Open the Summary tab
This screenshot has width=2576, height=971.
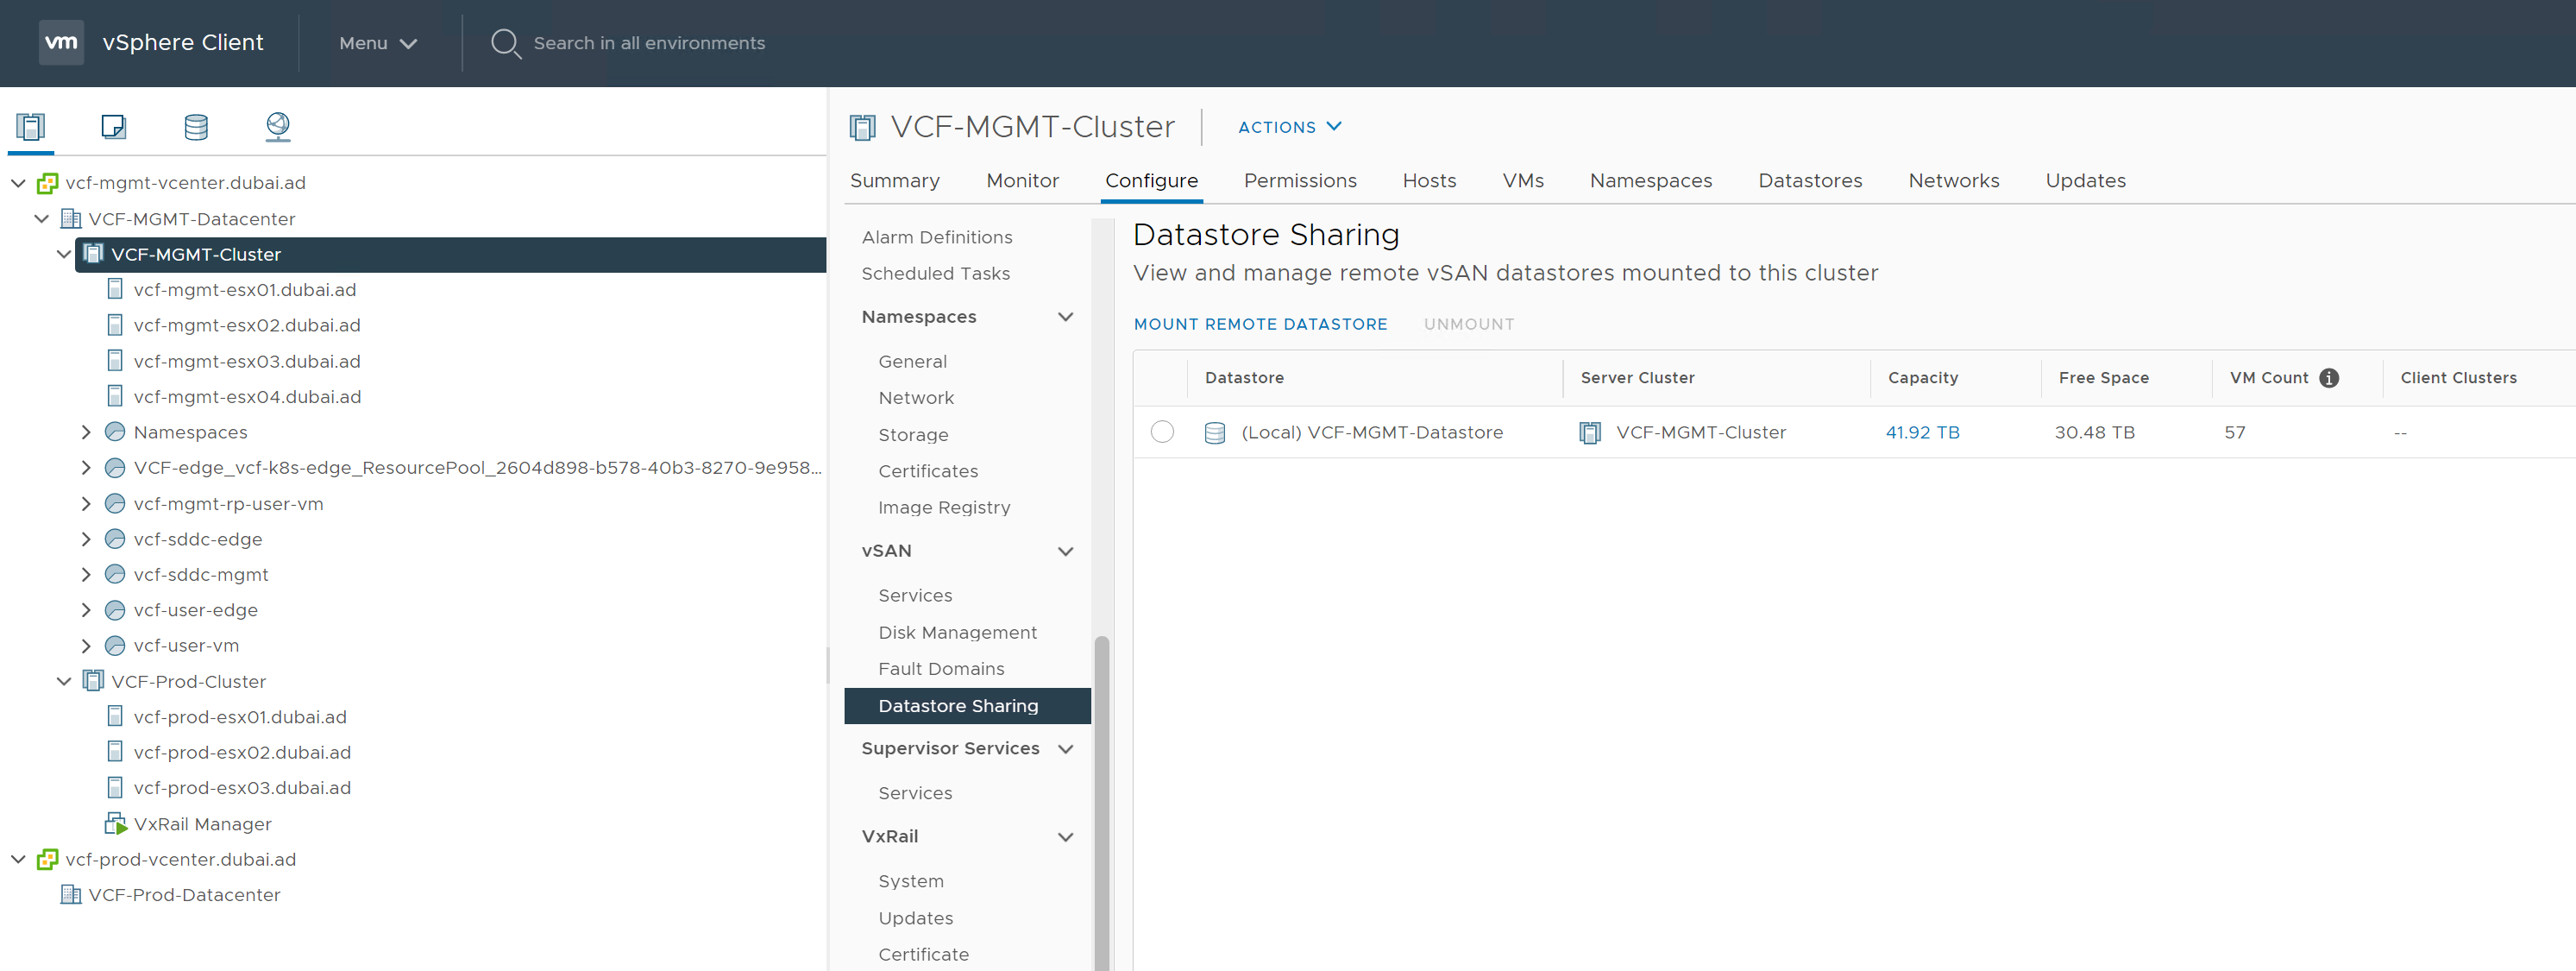coord(894,180)
